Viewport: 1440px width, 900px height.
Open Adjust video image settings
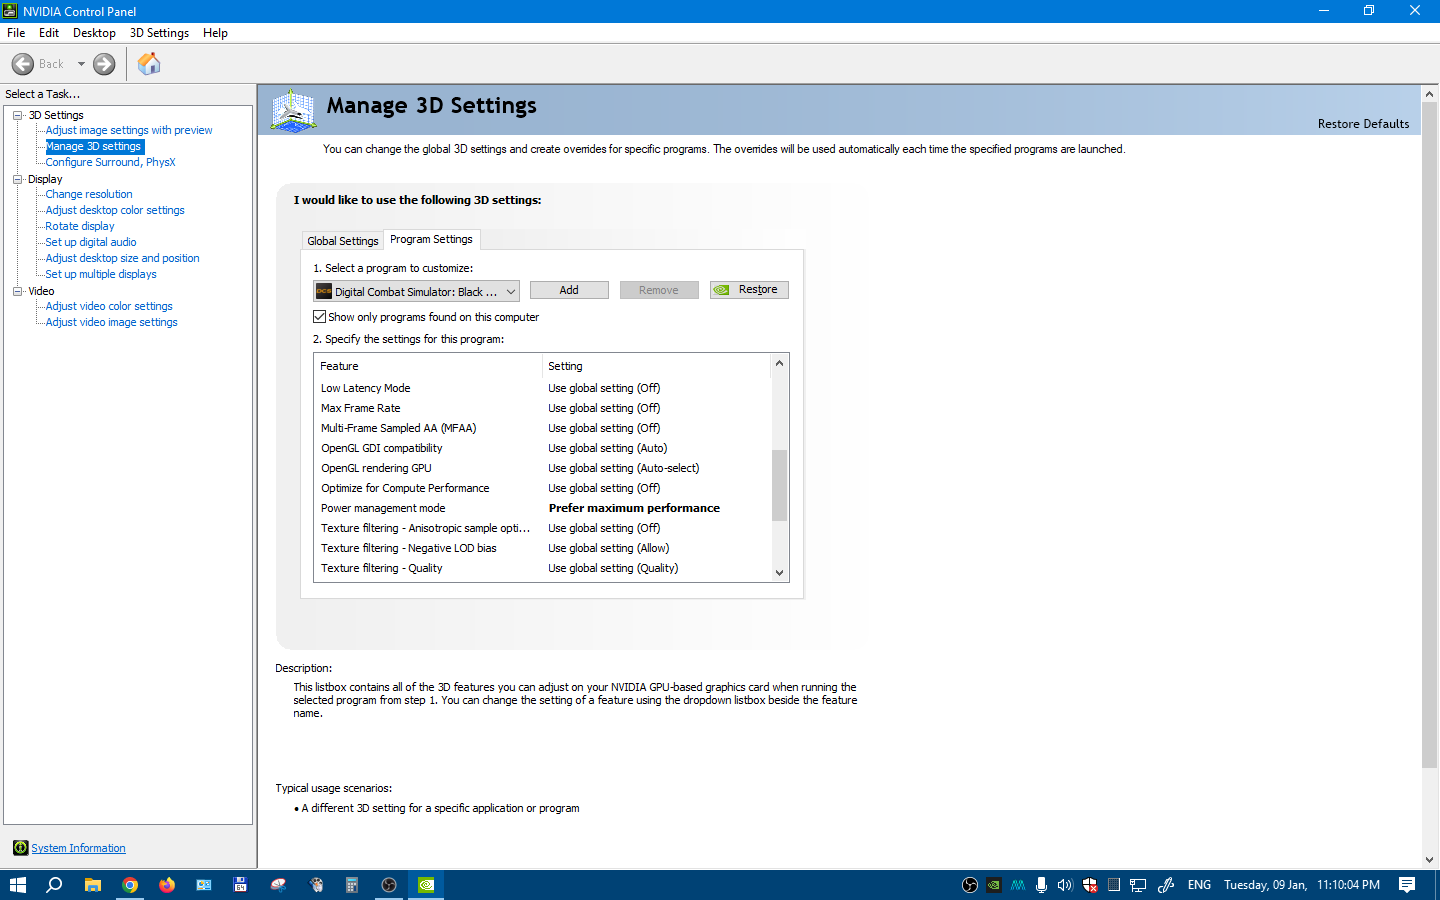[x=111, y=322]
